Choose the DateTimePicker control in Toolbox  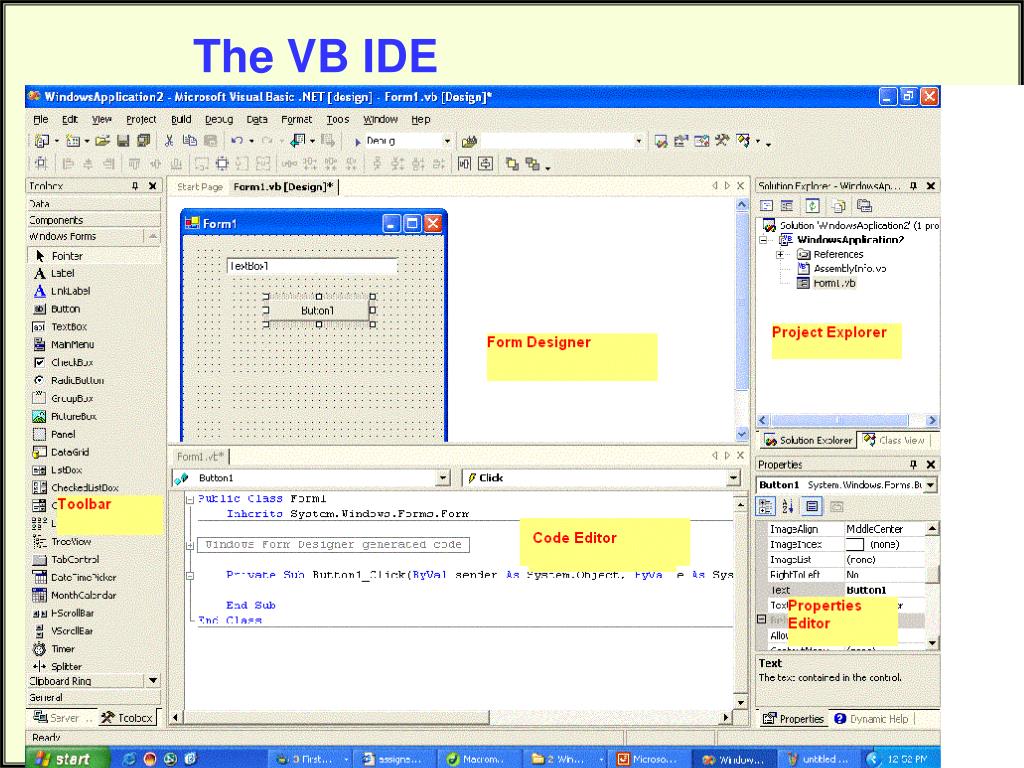(74, 577)
